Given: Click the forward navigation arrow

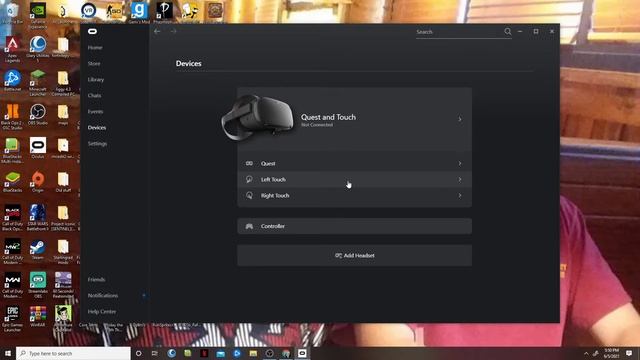Looking at the screenshot, I should point(173,31).
